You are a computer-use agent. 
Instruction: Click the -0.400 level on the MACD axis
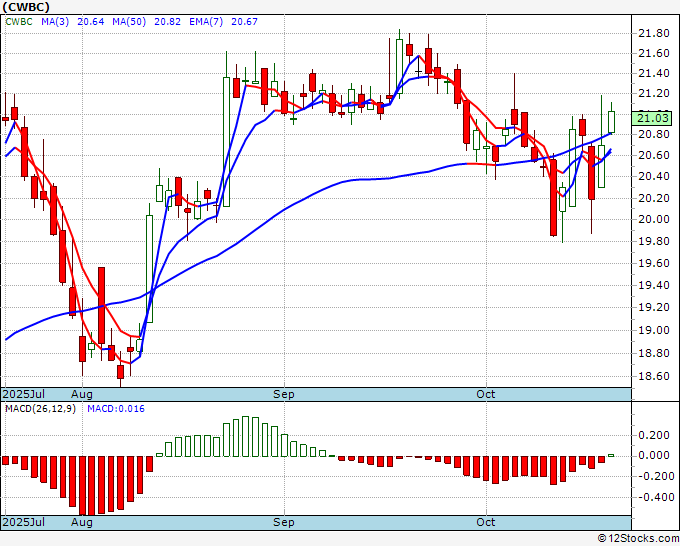point(653,497)
